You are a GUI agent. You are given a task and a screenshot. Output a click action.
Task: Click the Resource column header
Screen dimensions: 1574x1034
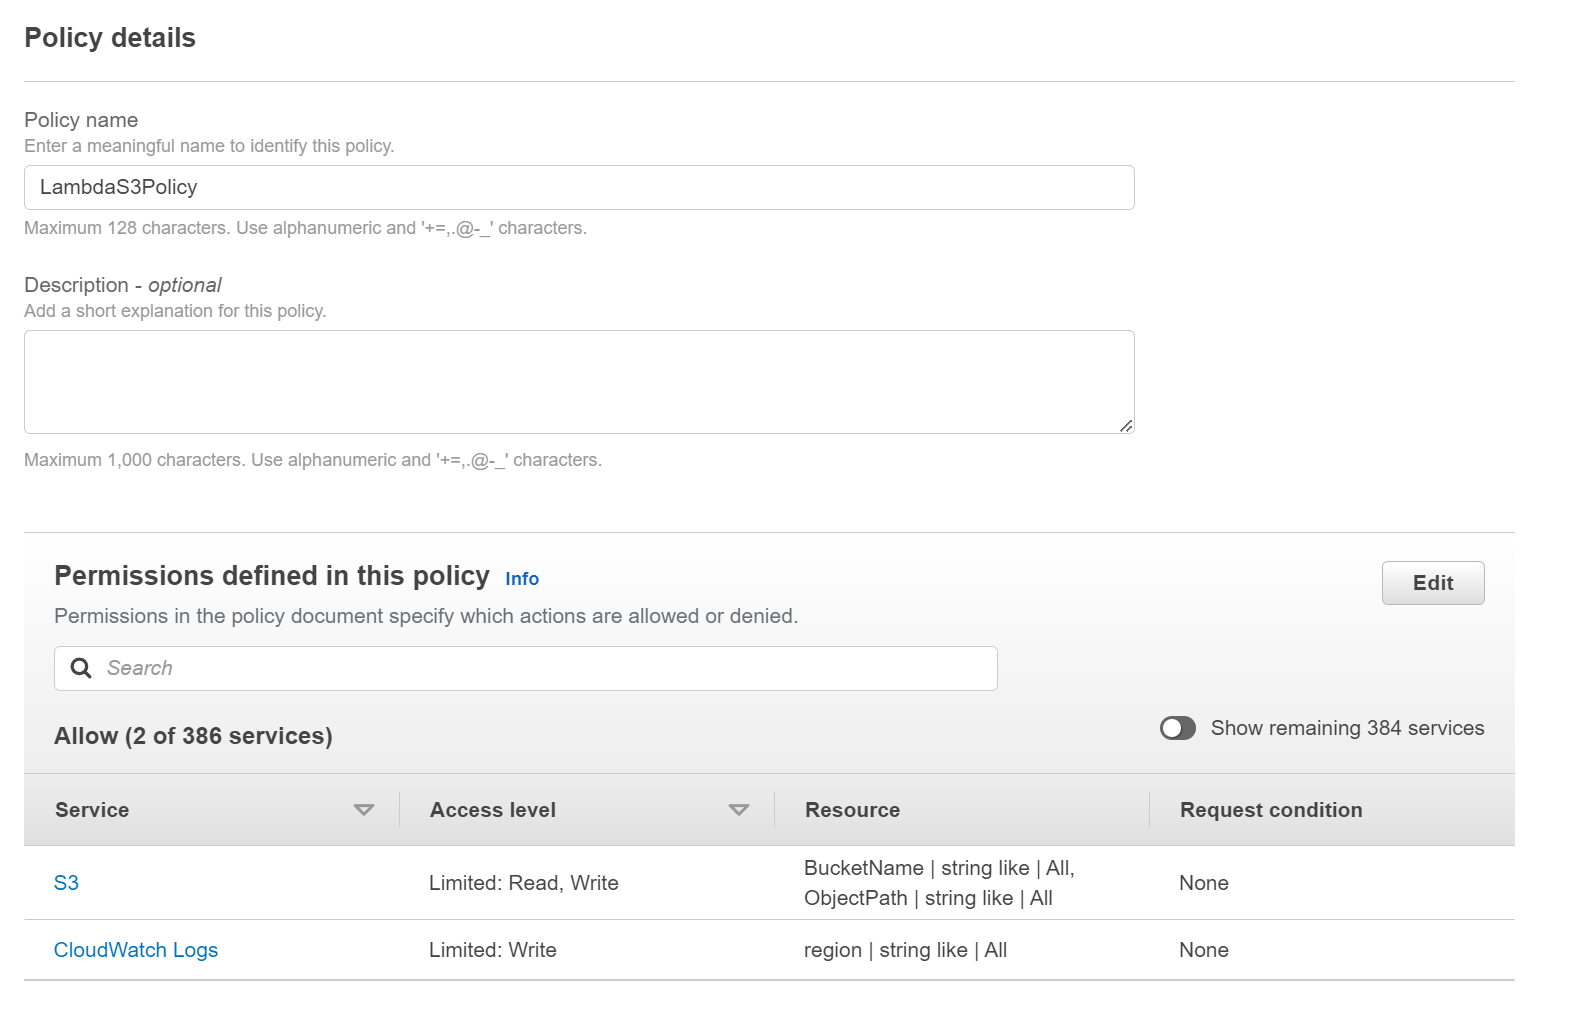[x=852, y=810]
